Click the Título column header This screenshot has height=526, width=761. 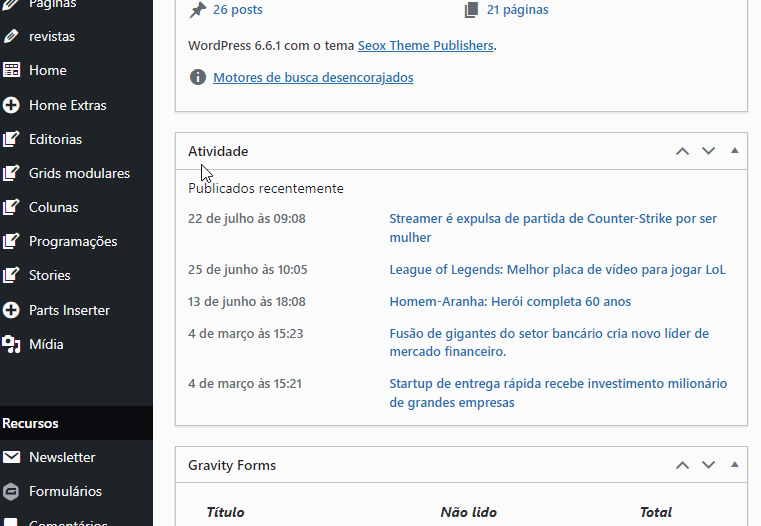coord(225,512)
